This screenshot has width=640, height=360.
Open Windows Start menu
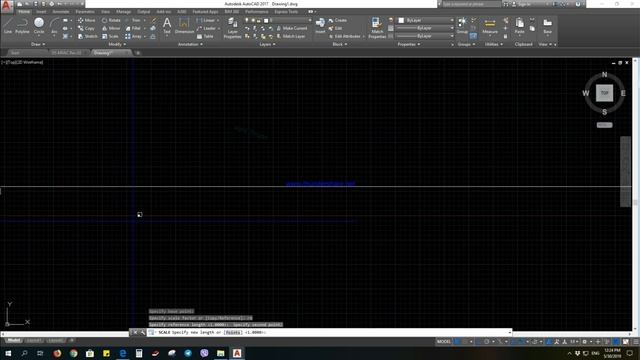[8, 353]
